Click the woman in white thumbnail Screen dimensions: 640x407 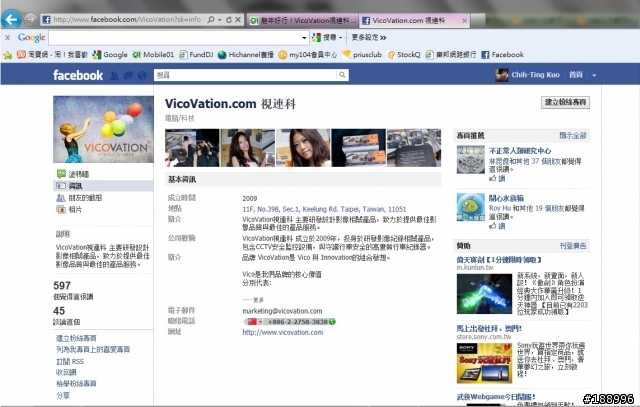coord(248,148)
